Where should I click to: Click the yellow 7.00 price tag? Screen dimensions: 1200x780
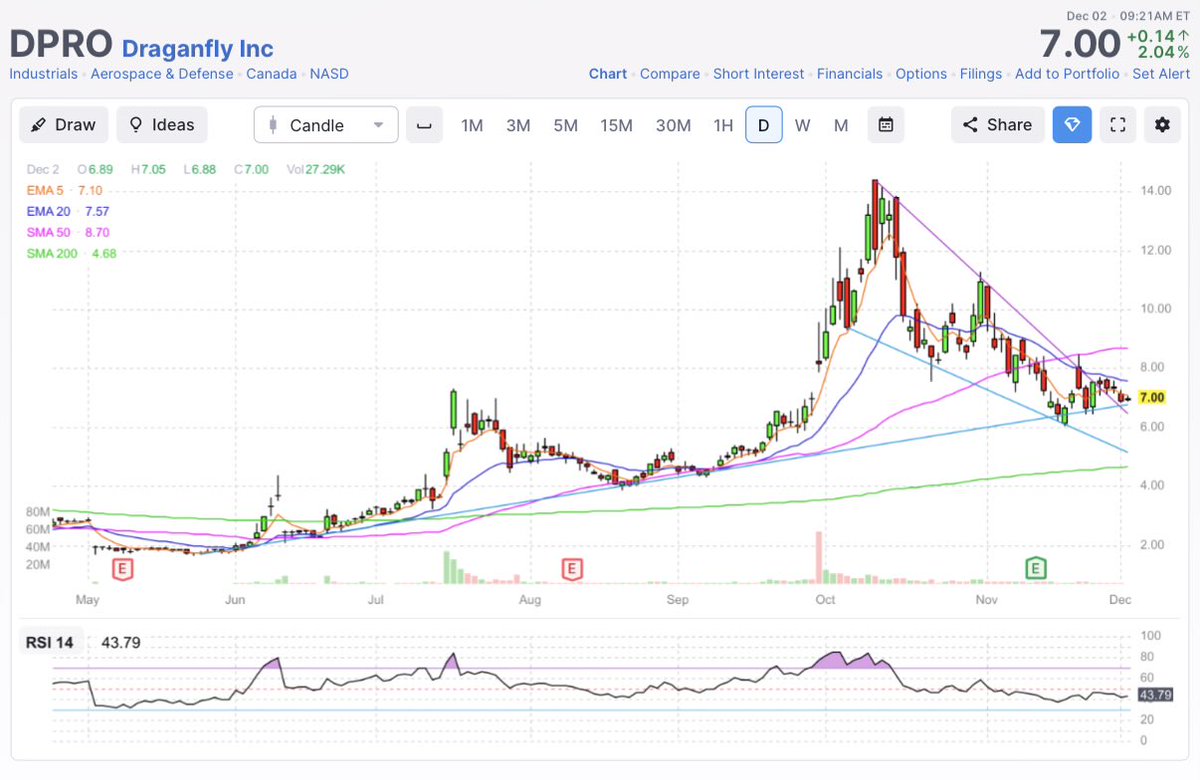1151,397
